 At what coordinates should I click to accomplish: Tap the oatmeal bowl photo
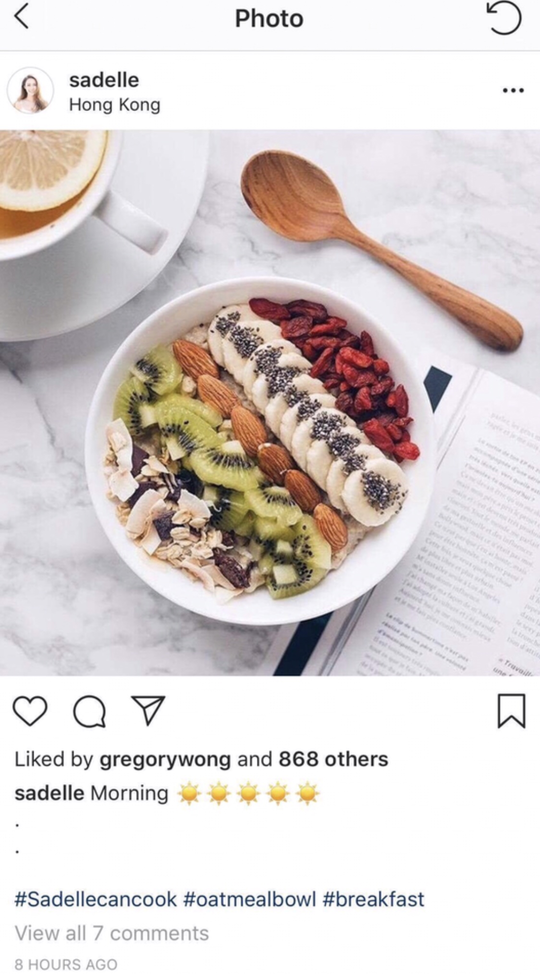point(270,403)
